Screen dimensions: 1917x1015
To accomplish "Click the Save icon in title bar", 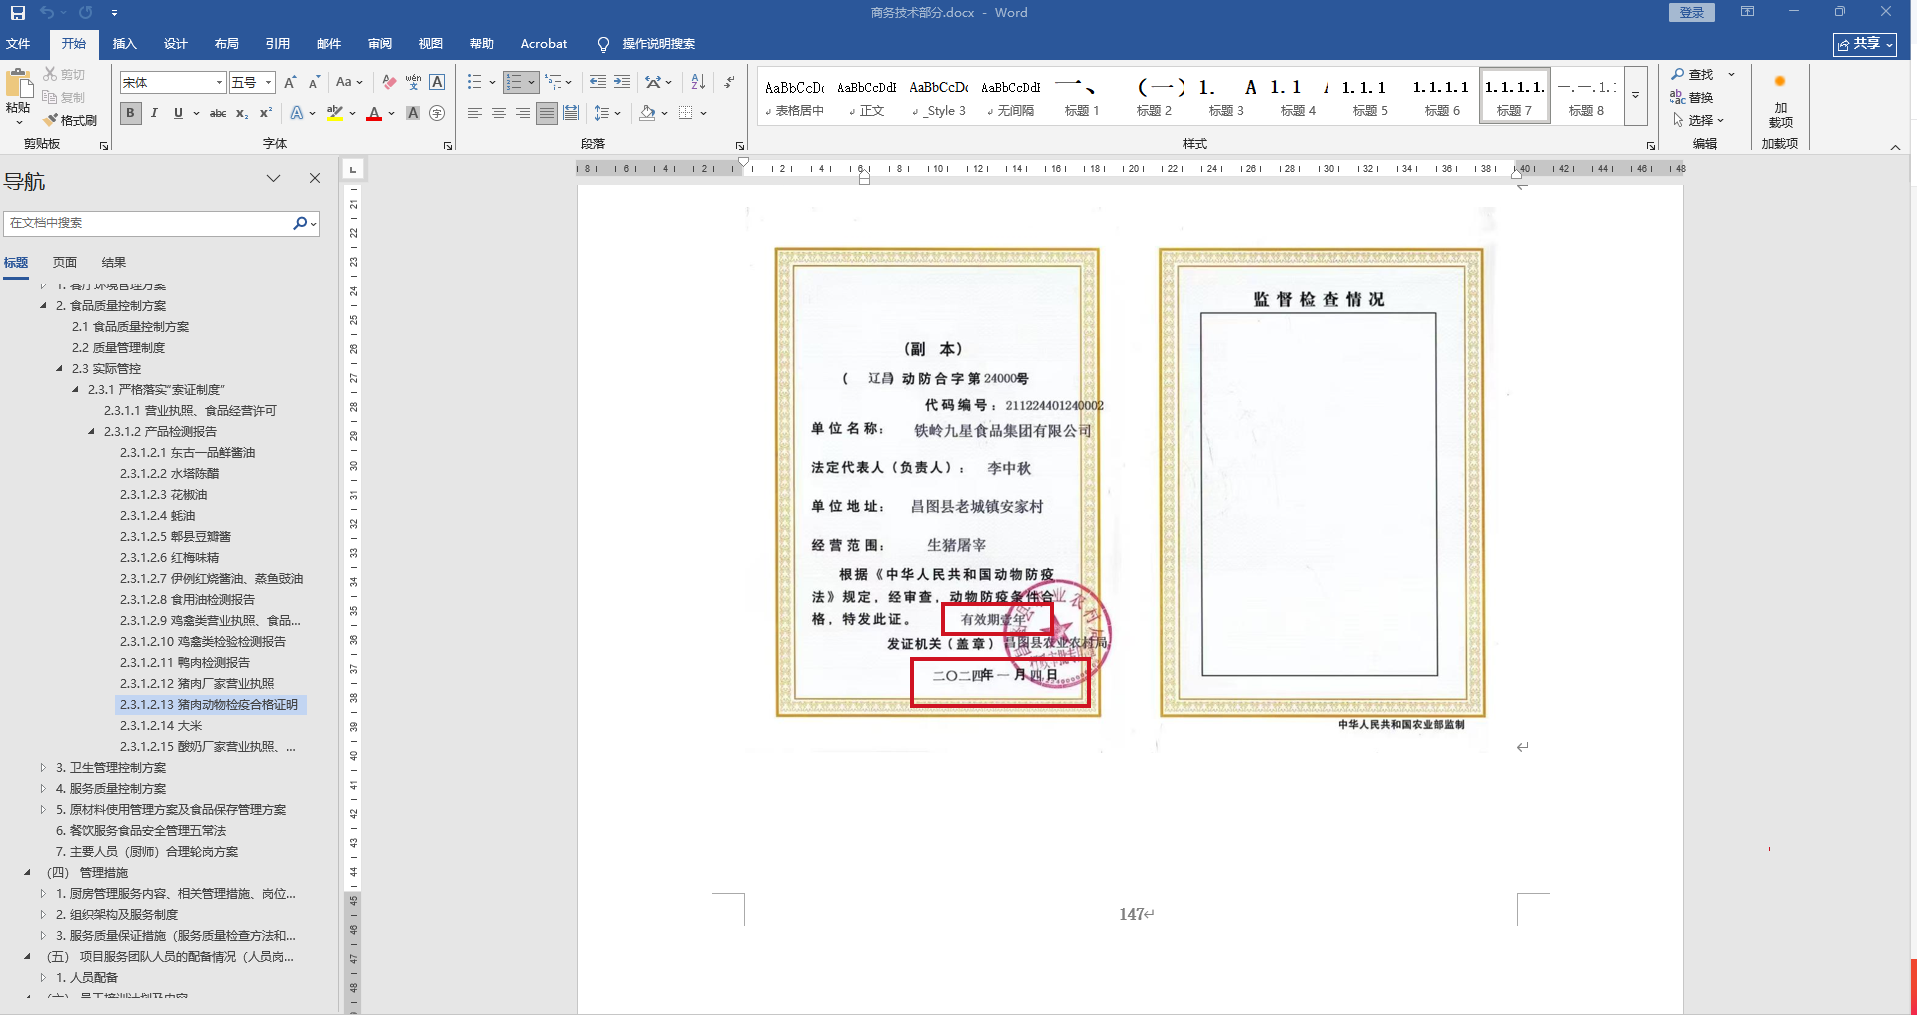I will [x=18, y=13].
